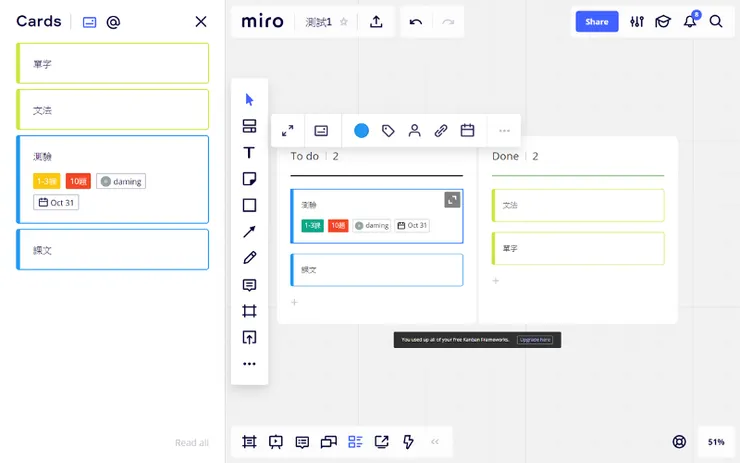Start presentation mode in bottom toolbar
This screenshot has height=463, width=740.
(x=276, y=442)
